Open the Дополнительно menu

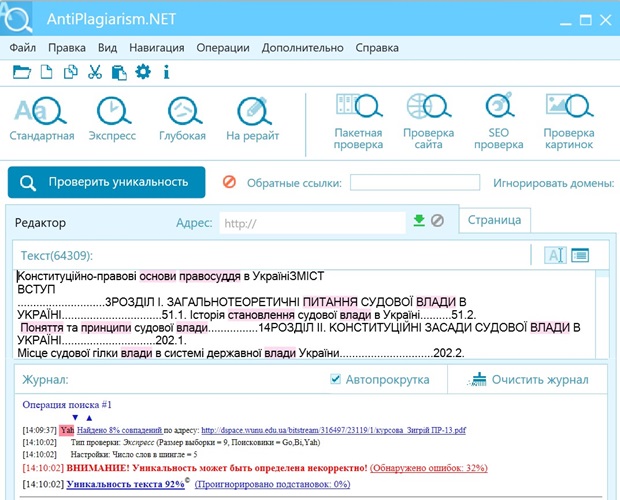(x=302, y=48)
